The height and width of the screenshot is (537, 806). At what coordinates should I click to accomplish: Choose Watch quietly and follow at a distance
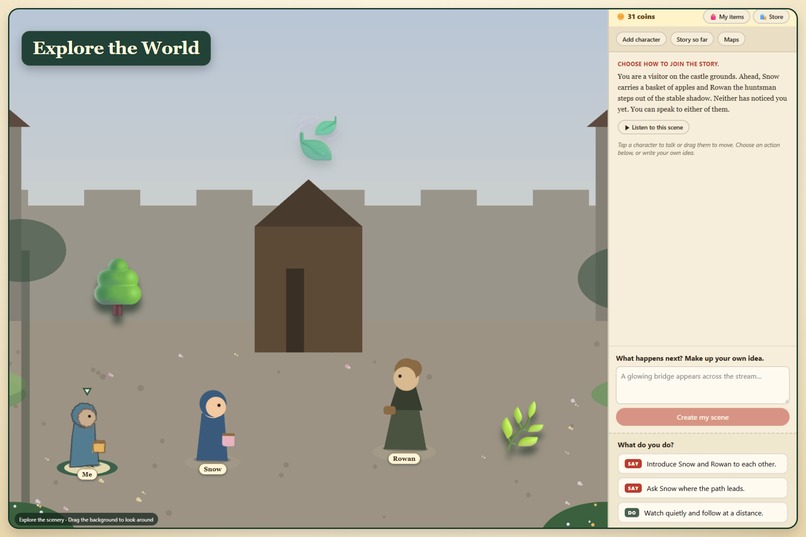point(702,513)
